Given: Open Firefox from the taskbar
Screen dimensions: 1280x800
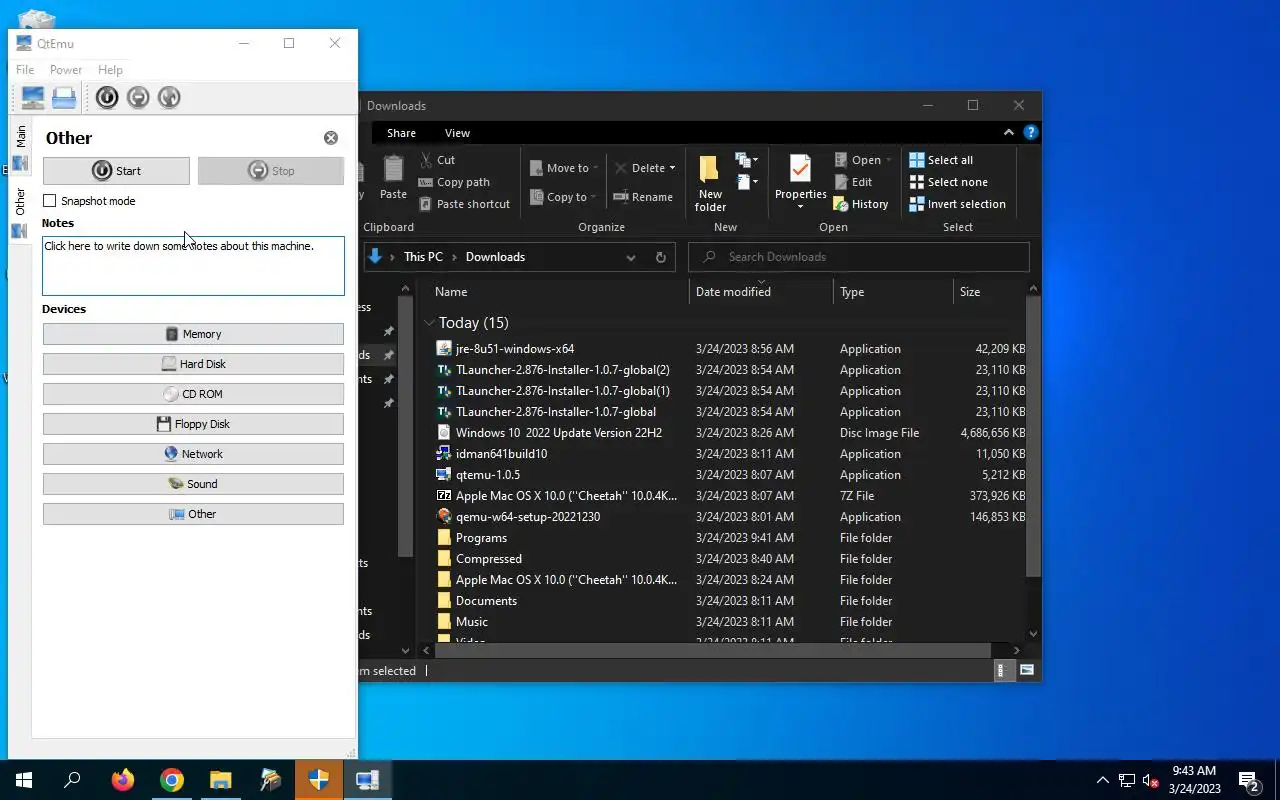Looking at the screenshot, I should tap(123, 780).
